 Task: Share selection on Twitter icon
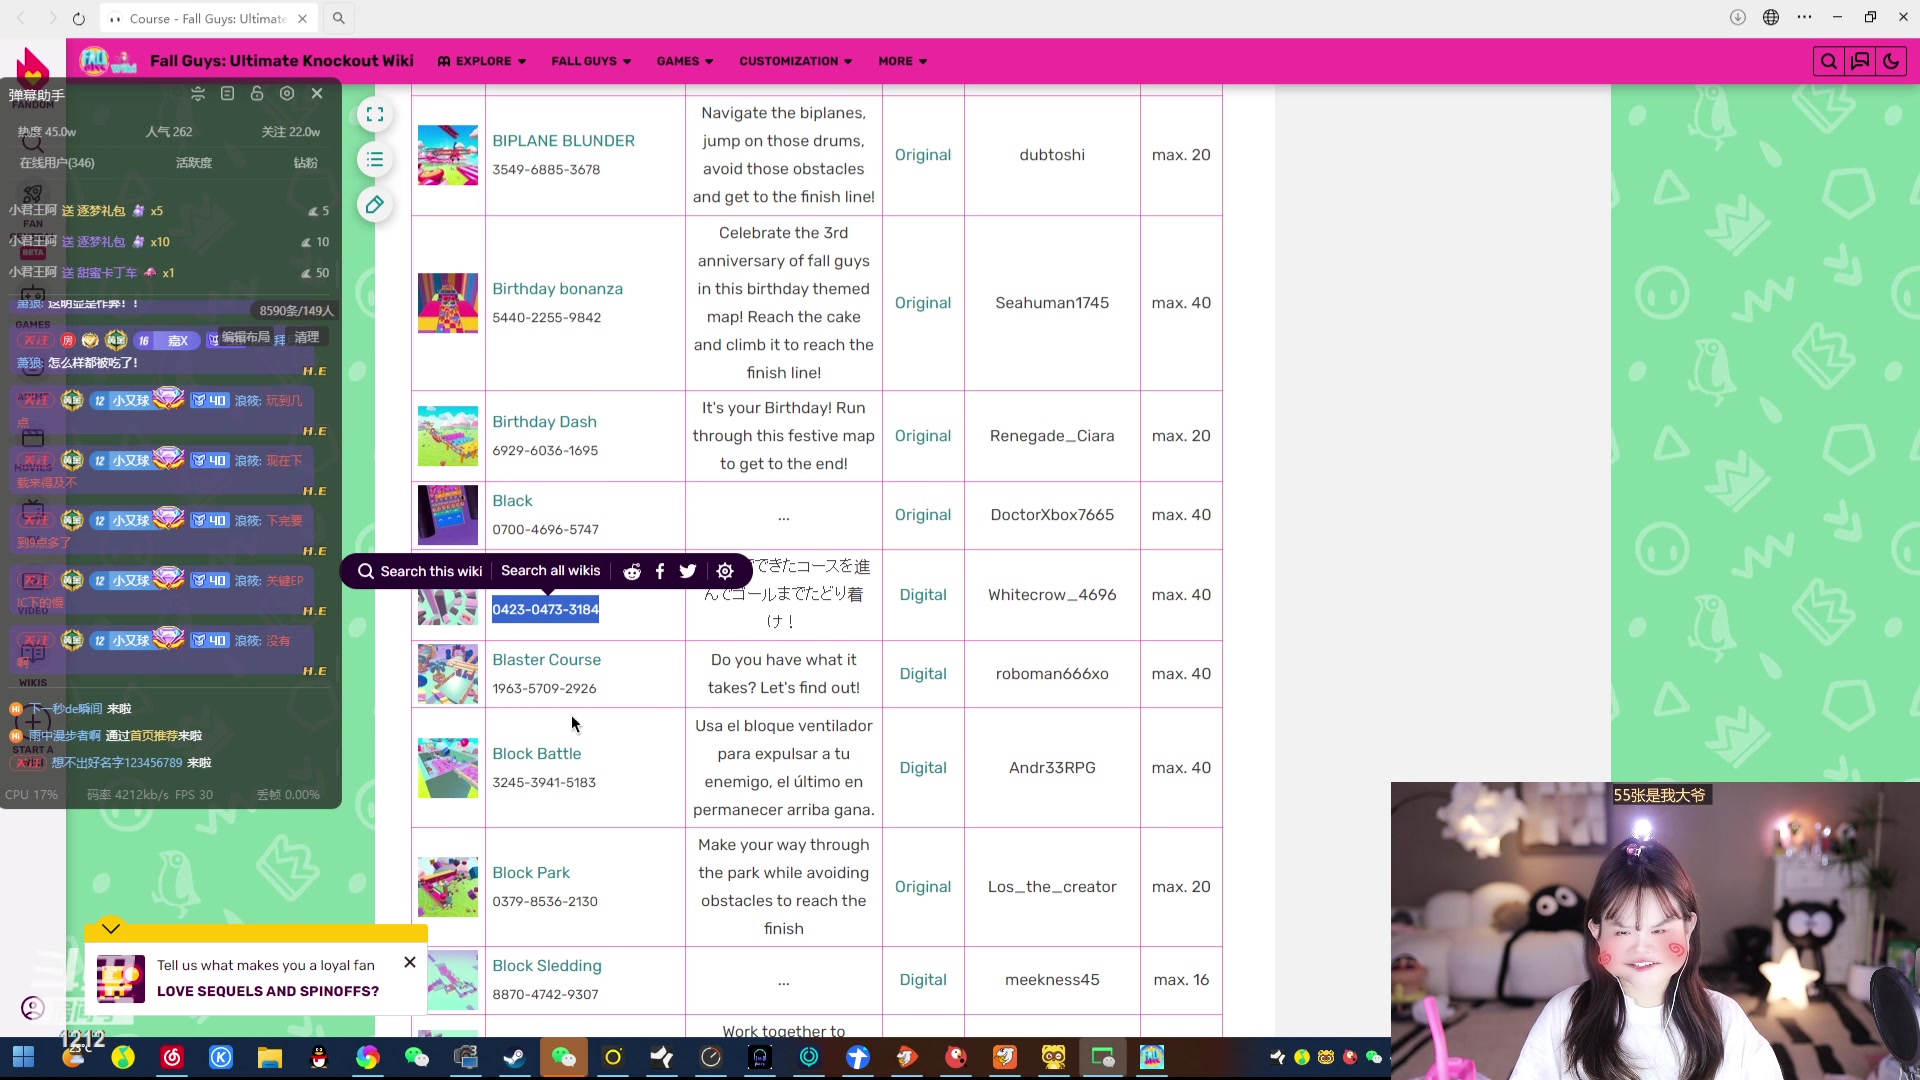(x=688, y=571)
